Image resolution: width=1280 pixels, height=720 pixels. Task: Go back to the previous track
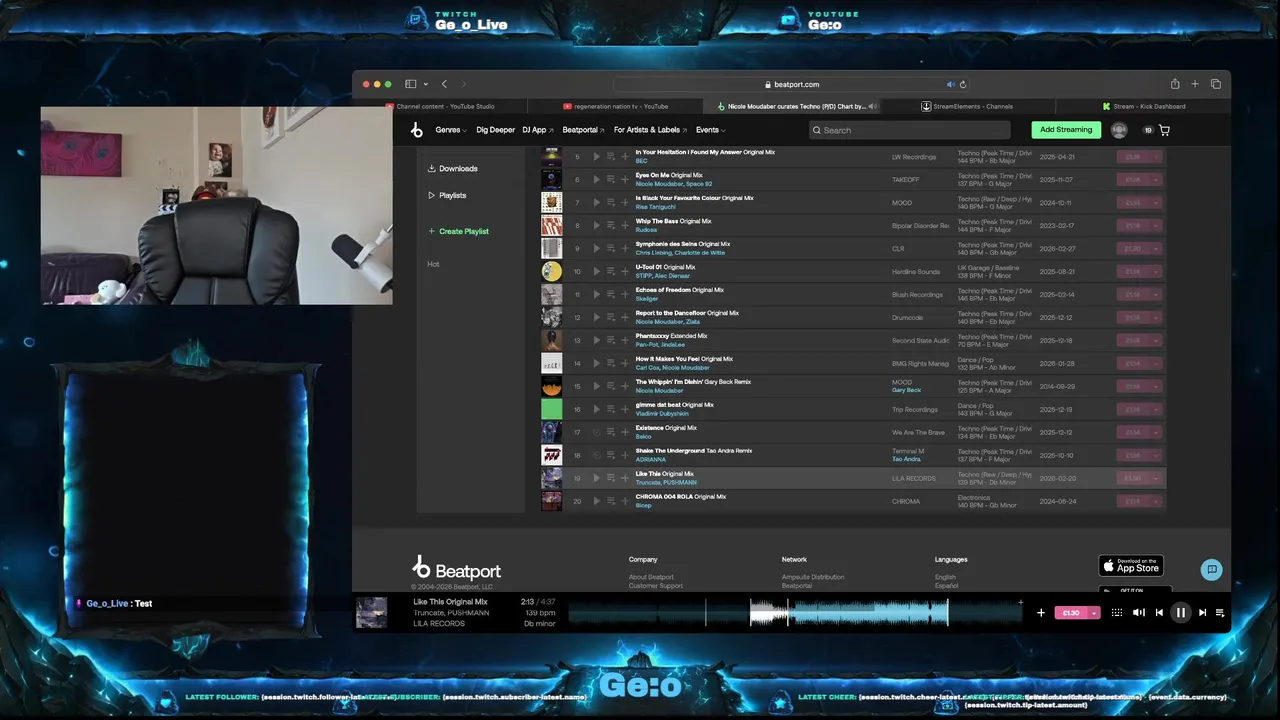coord(1159,612)
